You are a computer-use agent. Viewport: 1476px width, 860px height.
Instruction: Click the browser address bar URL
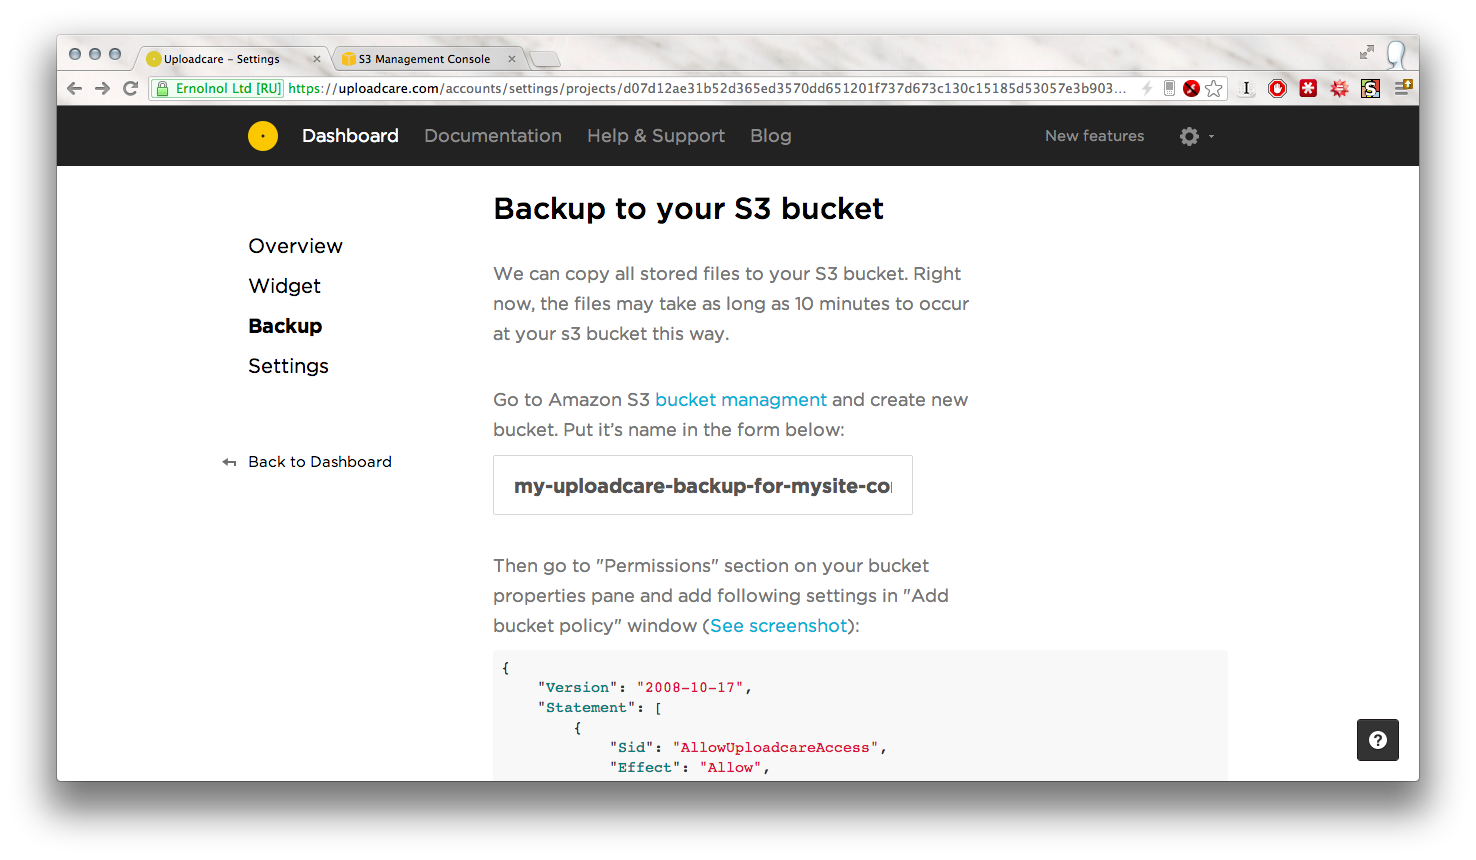(x=707, y=88)
